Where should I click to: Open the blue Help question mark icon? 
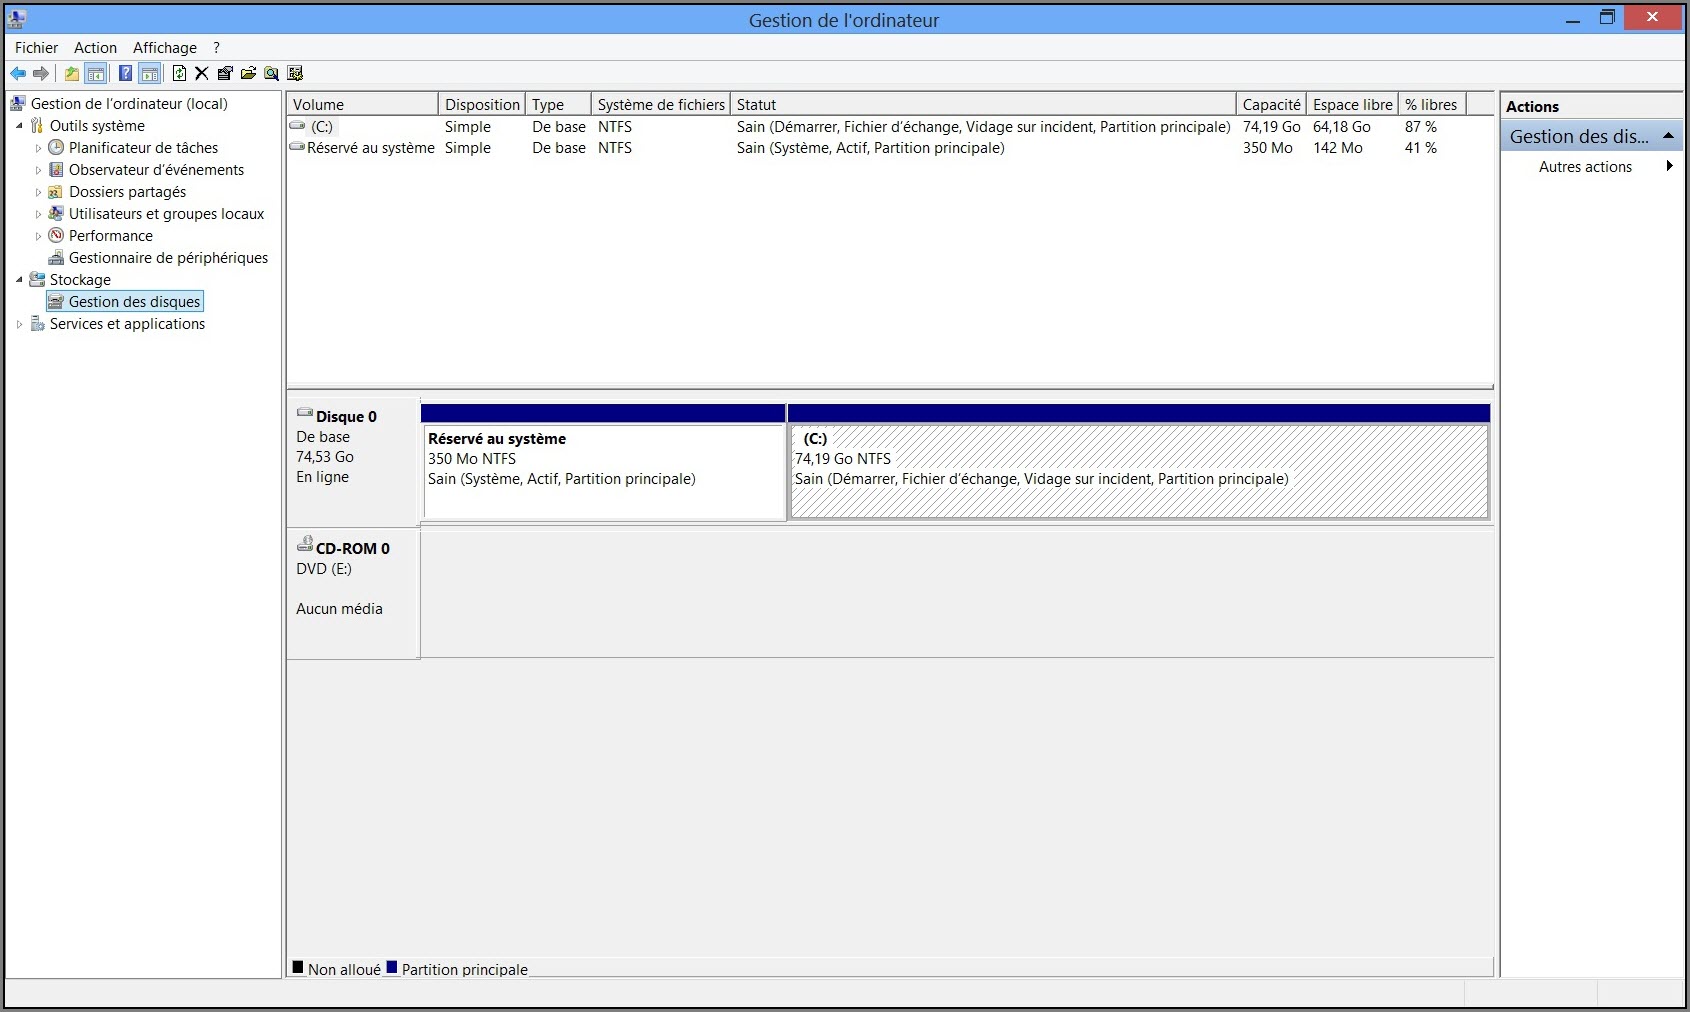pos(125,73)
